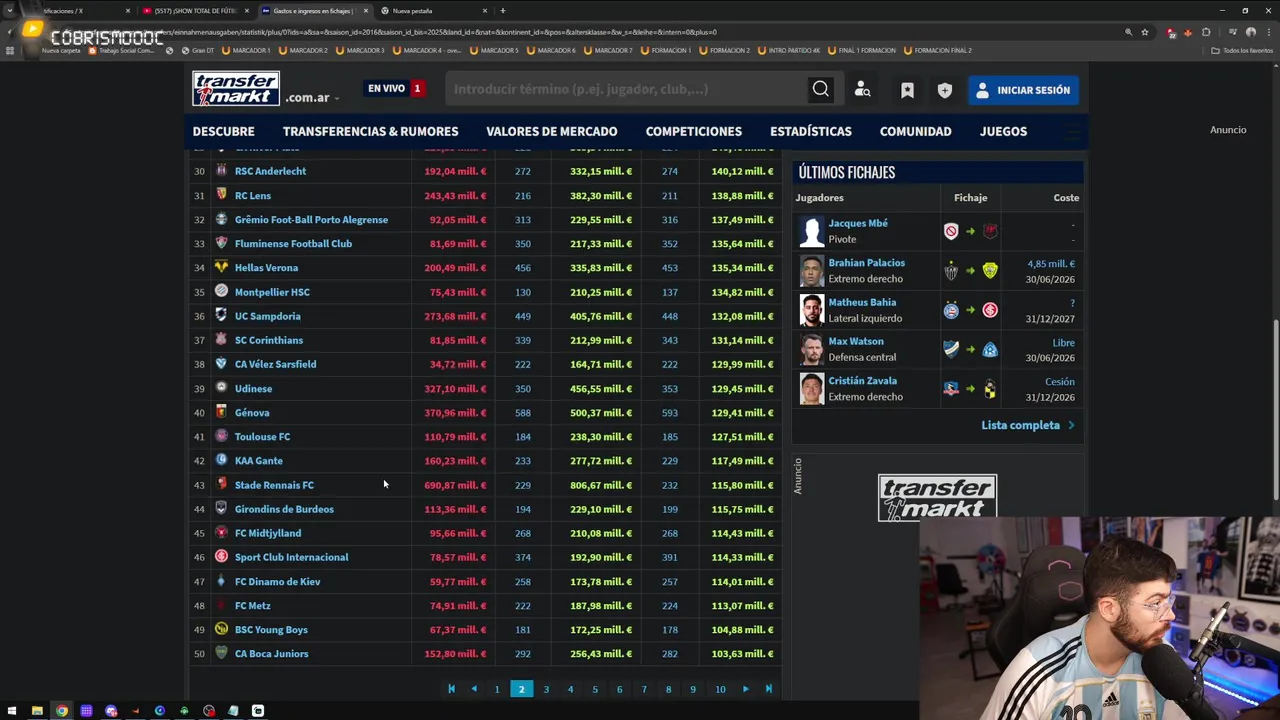Go to last page arrow in pagination

coord(768,689)
